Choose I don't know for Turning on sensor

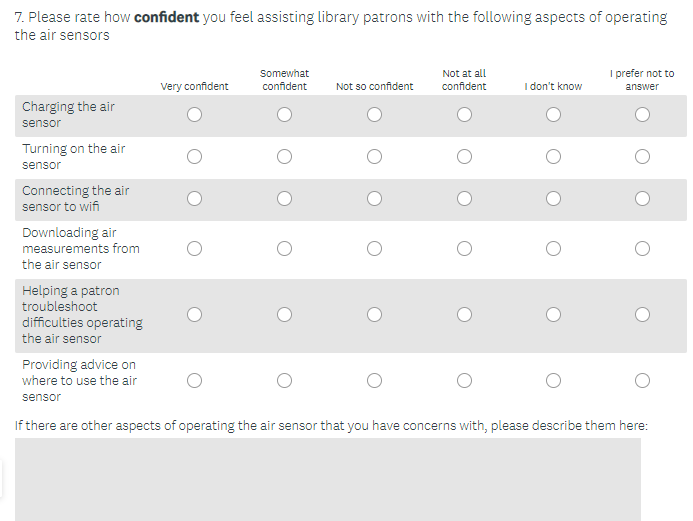[x=553, y=156]
